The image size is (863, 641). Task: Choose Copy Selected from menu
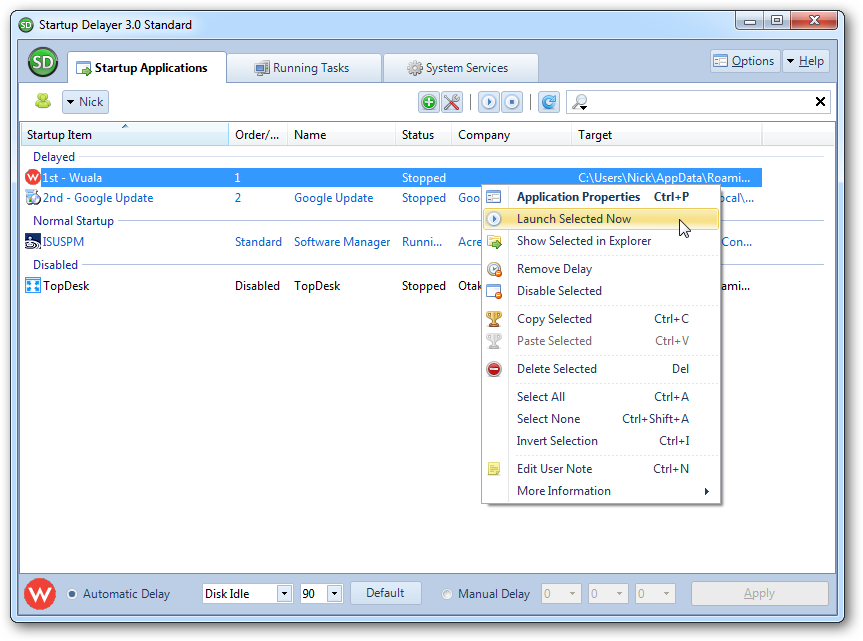(x=601, y=319)
